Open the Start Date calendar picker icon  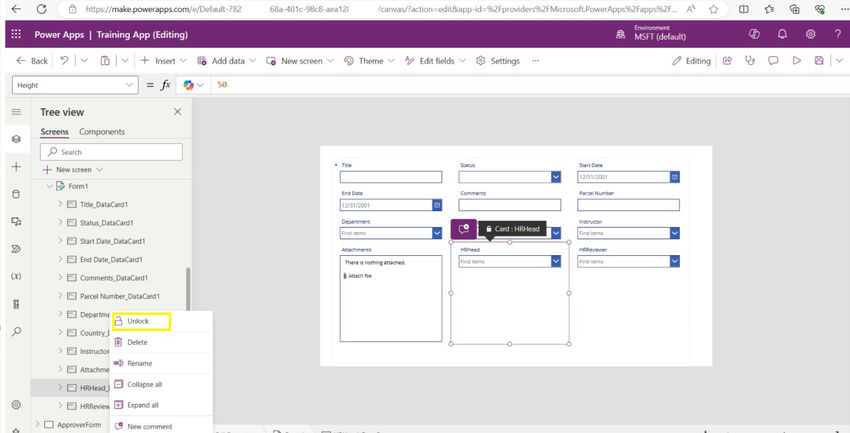674,177
